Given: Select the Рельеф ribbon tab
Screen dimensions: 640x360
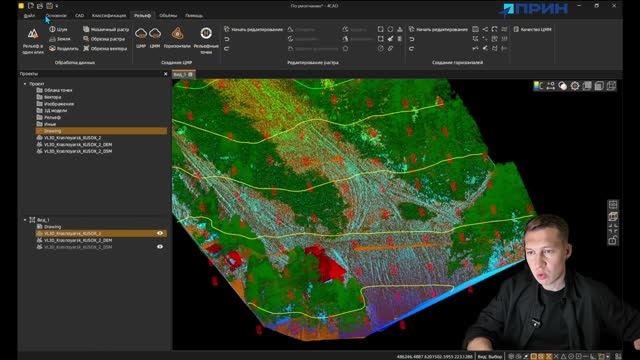Looking at the screenshot, I should (142, 16).
